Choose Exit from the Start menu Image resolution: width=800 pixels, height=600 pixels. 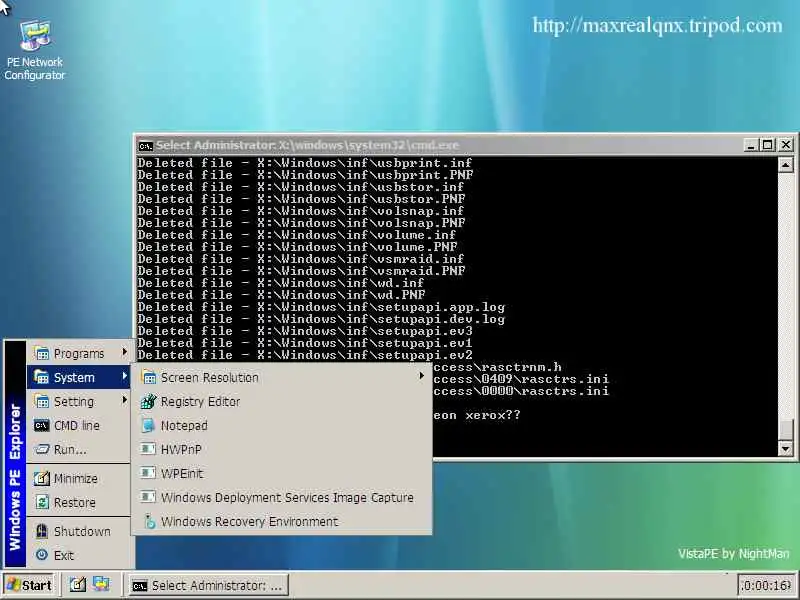80,555
